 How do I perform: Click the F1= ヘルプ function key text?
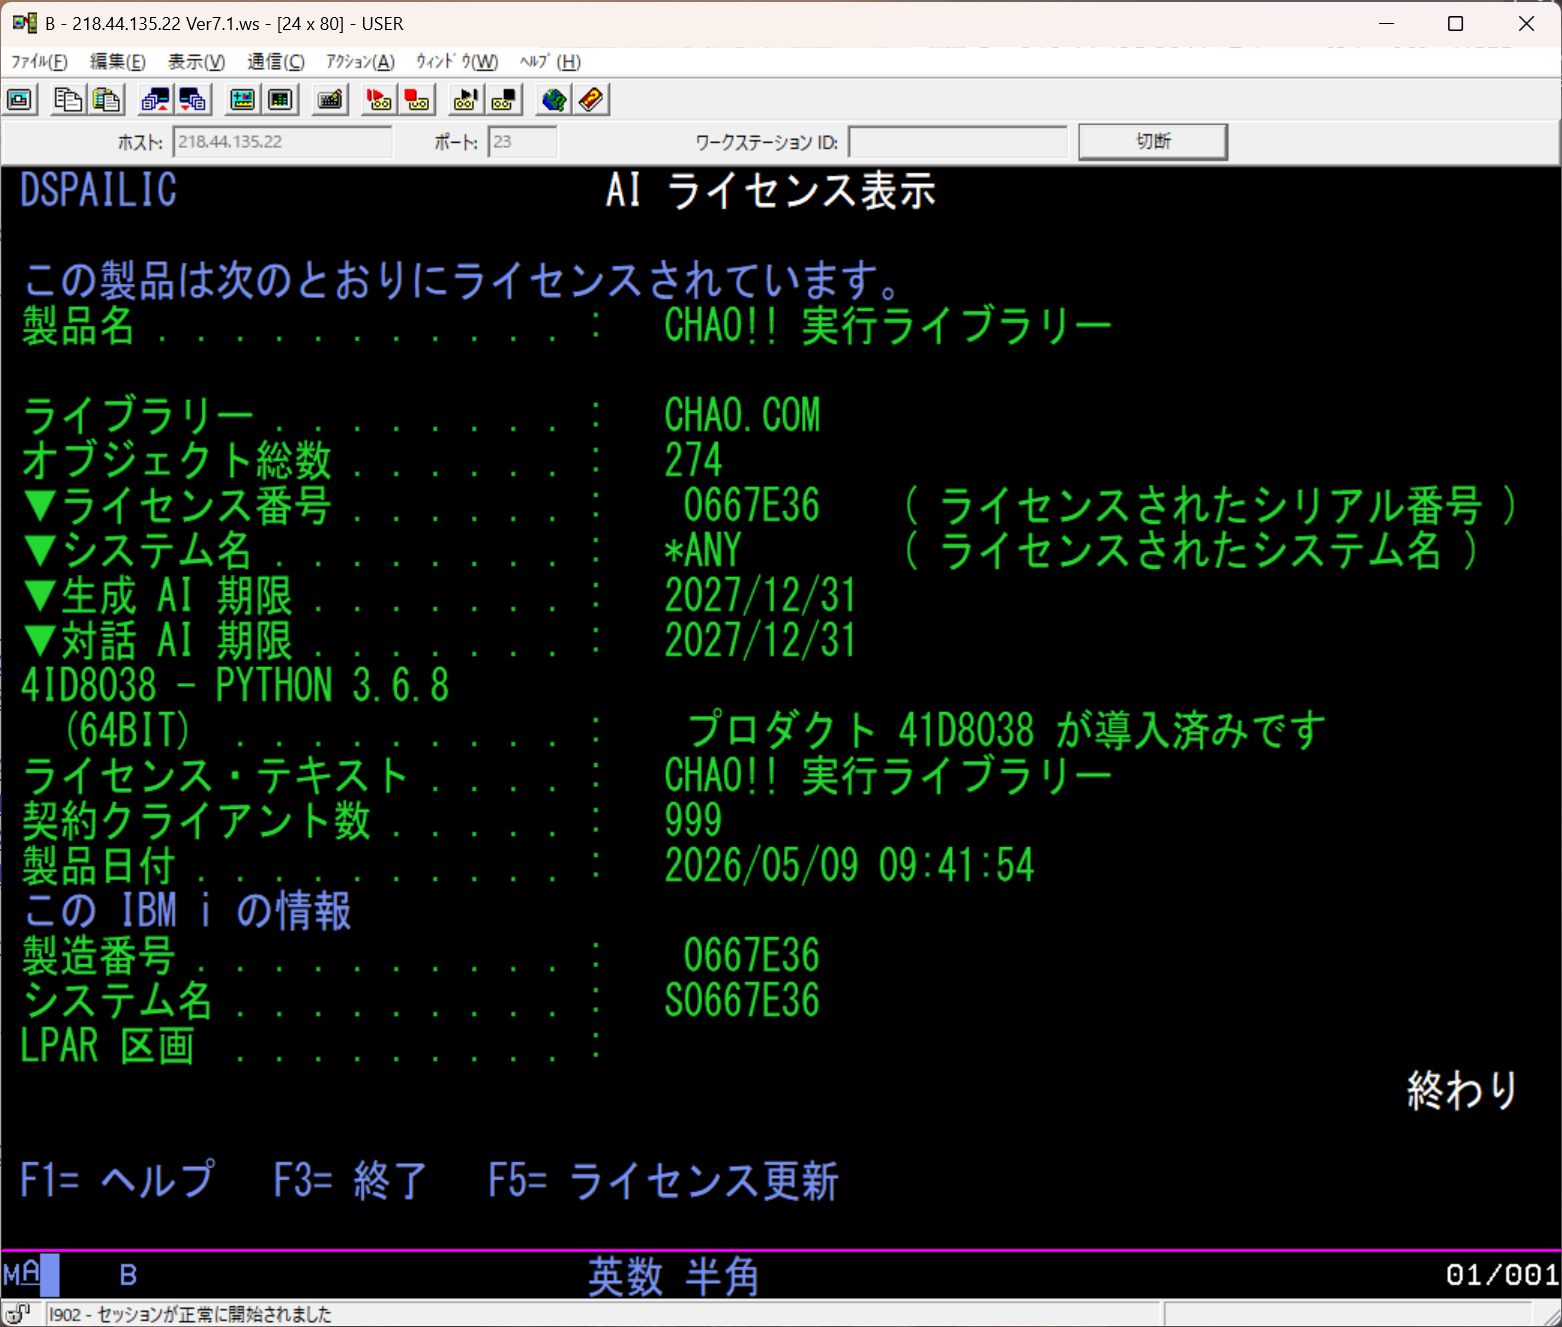tap(117, 1180)
